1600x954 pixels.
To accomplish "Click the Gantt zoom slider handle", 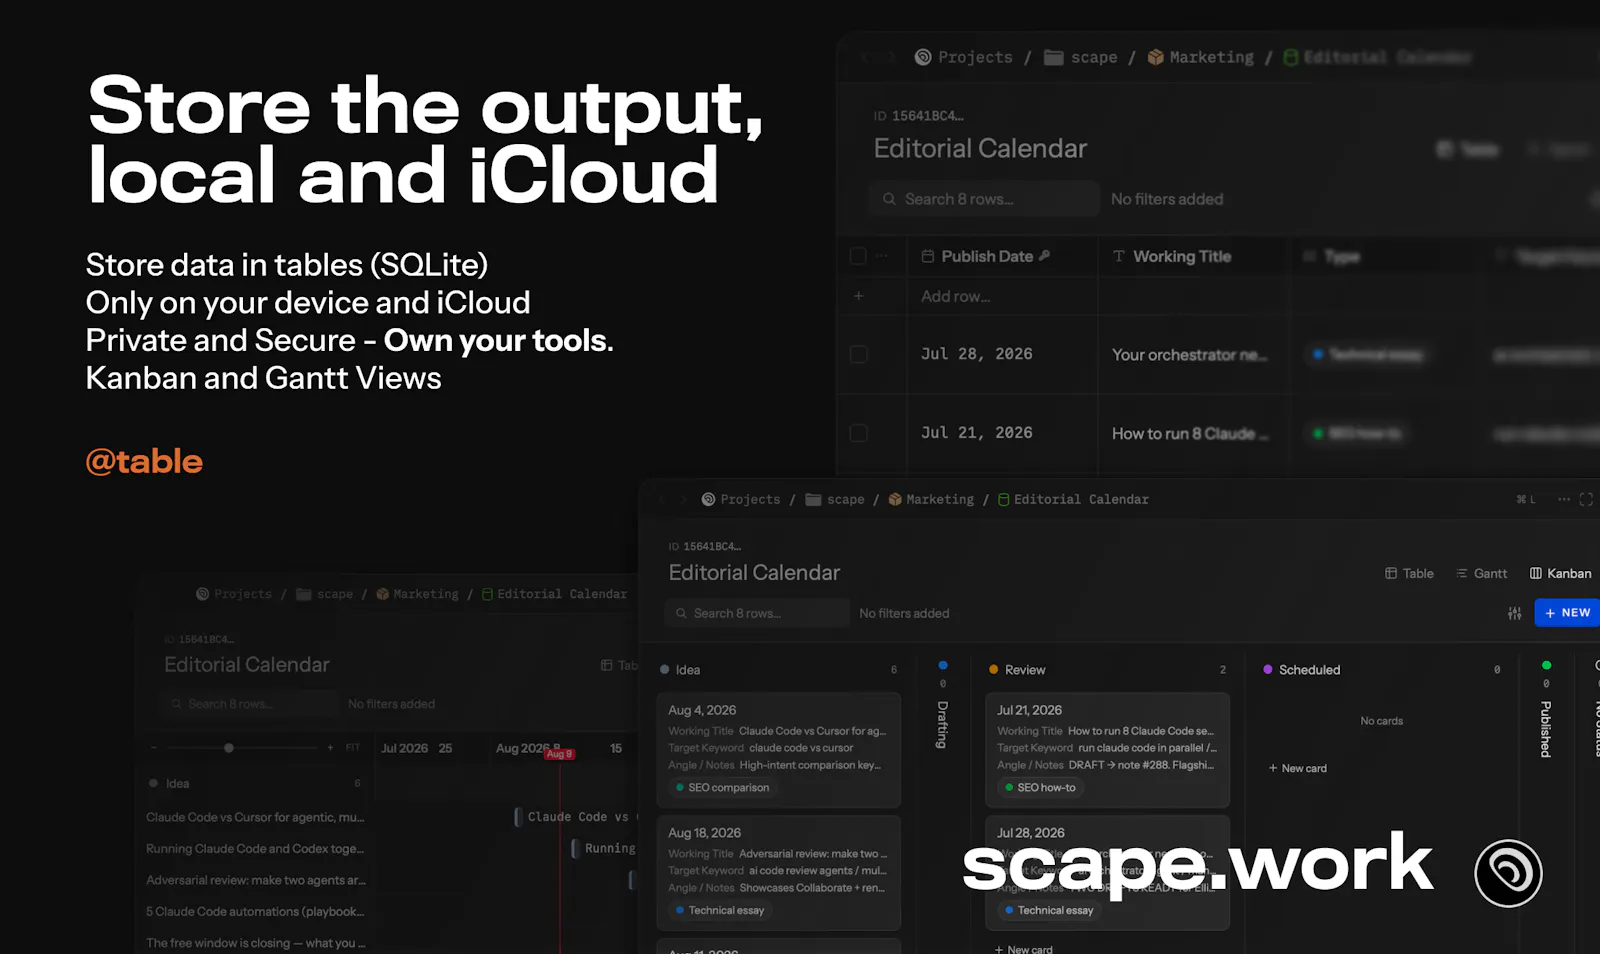I will point(229,748).
